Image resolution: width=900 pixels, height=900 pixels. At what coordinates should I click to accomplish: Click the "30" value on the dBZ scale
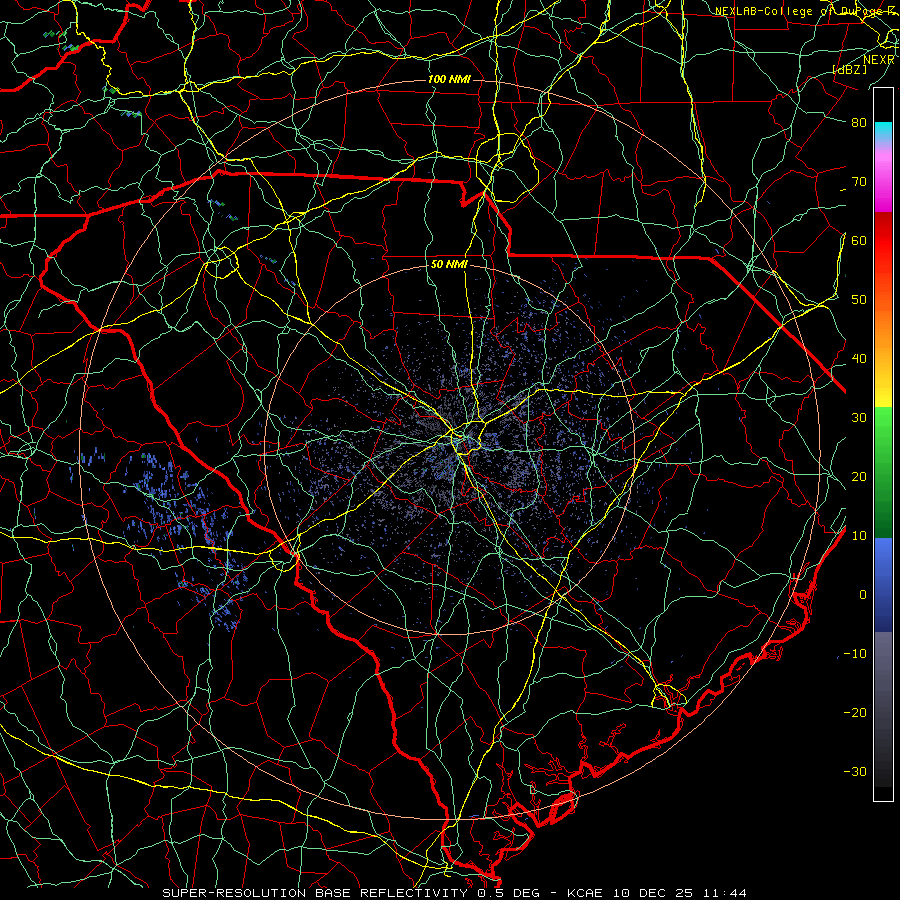point(859,417)
